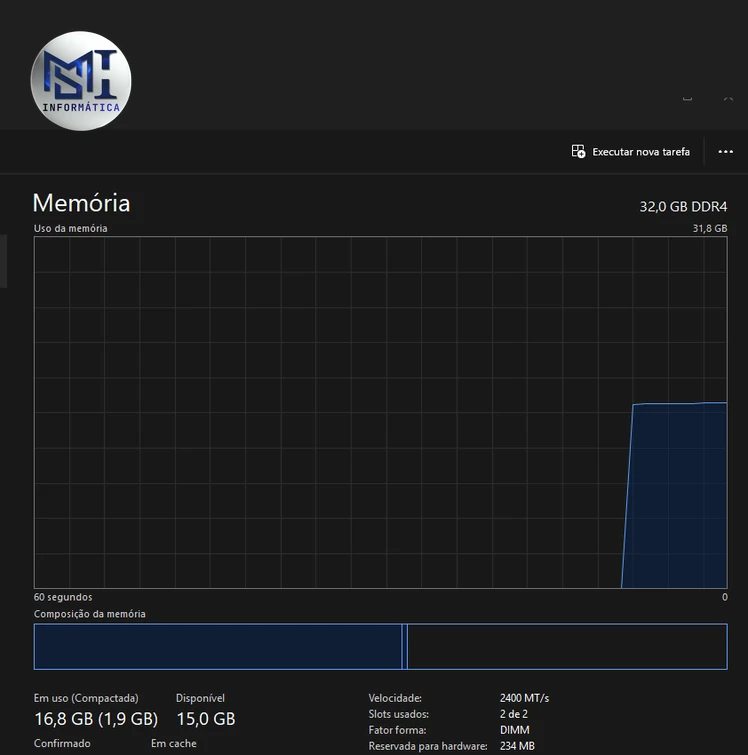Click the Fator forma label
Image resolution: width=748 pixels, height=755 pixels.
point(397,730)
